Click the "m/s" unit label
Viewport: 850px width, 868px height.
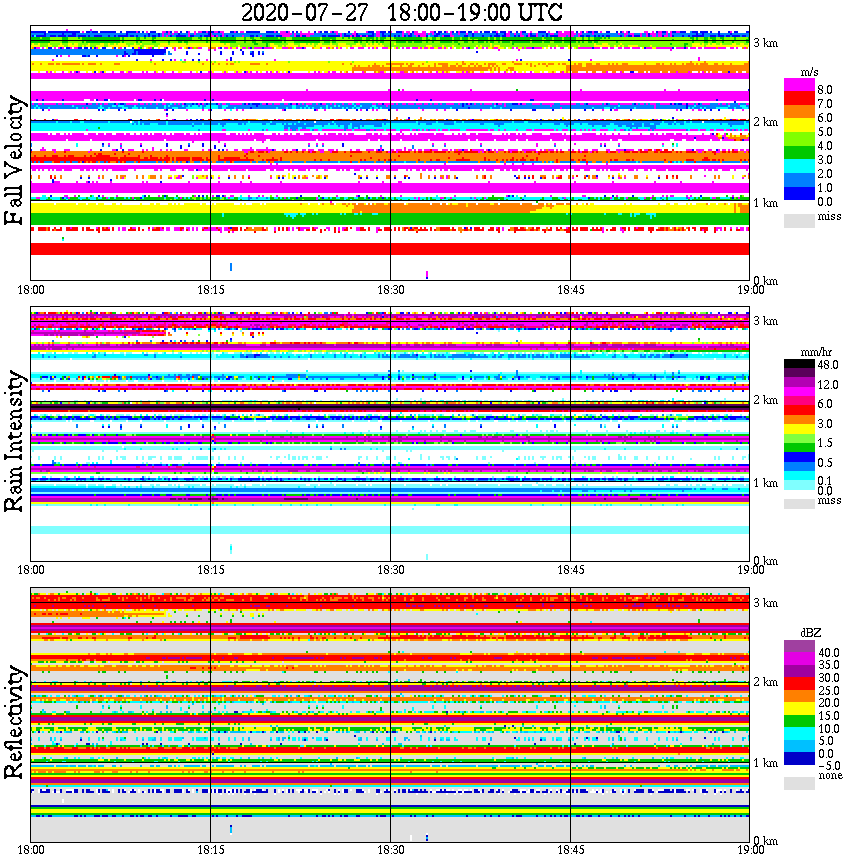pos(809,72)
